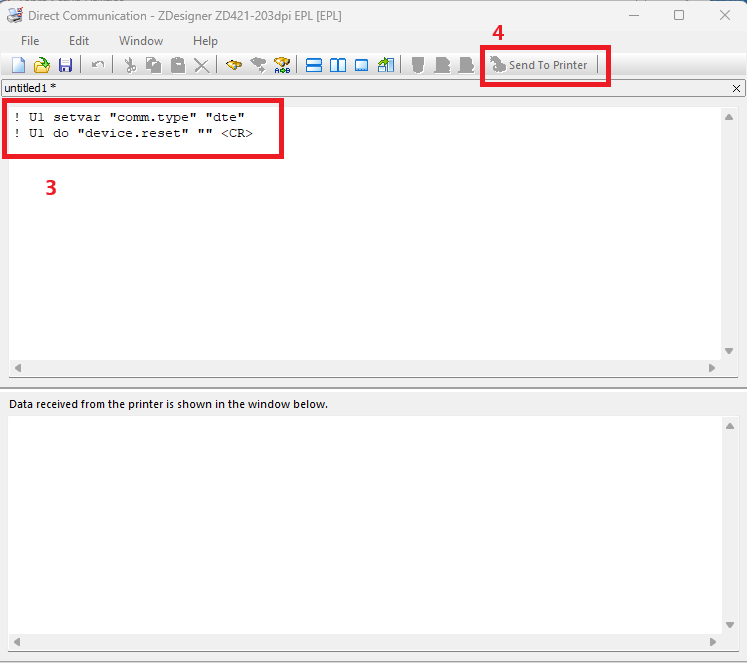The image size is (747, 663).
Task: Cut selected text with the scissors icon
Action: pos(129,65)
